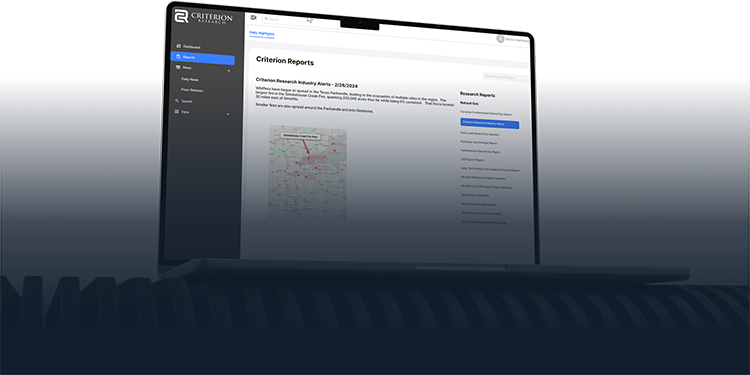The image size is (750, 375).
Task: Click the wildfire map image
Action: tap(307, 173)
